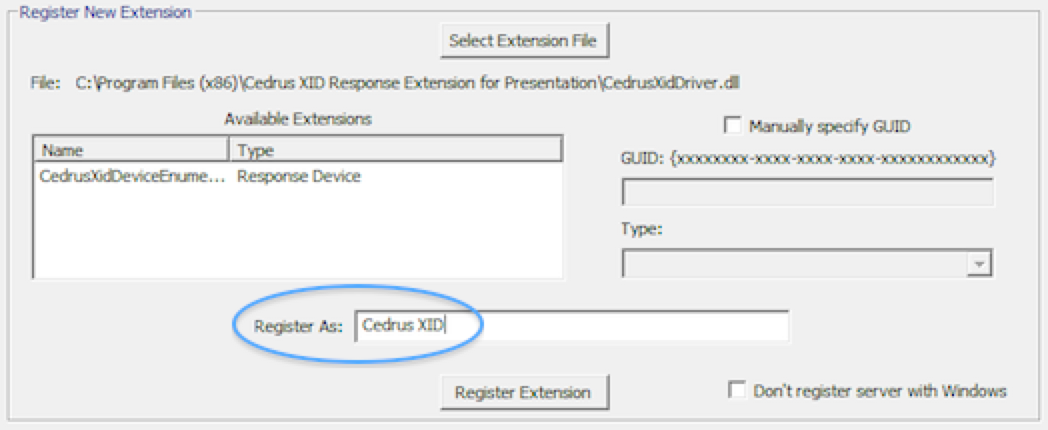
Task: Click the Register As label
Action: coord(298,326)
